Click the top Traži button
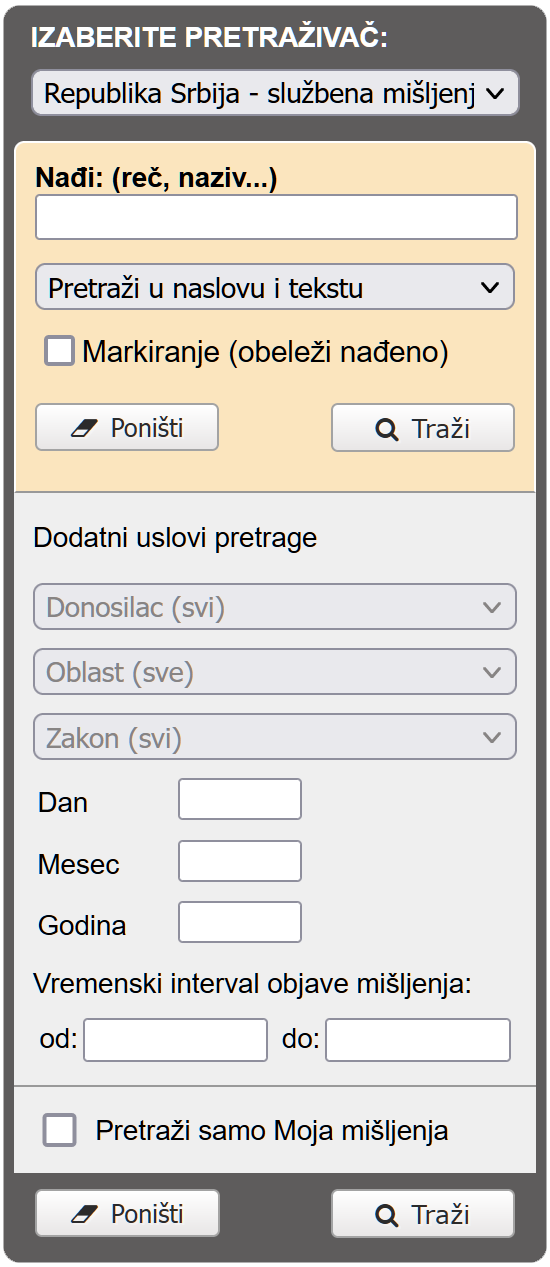The width and height of the screenshot is (550, 1267). (423, 428)
